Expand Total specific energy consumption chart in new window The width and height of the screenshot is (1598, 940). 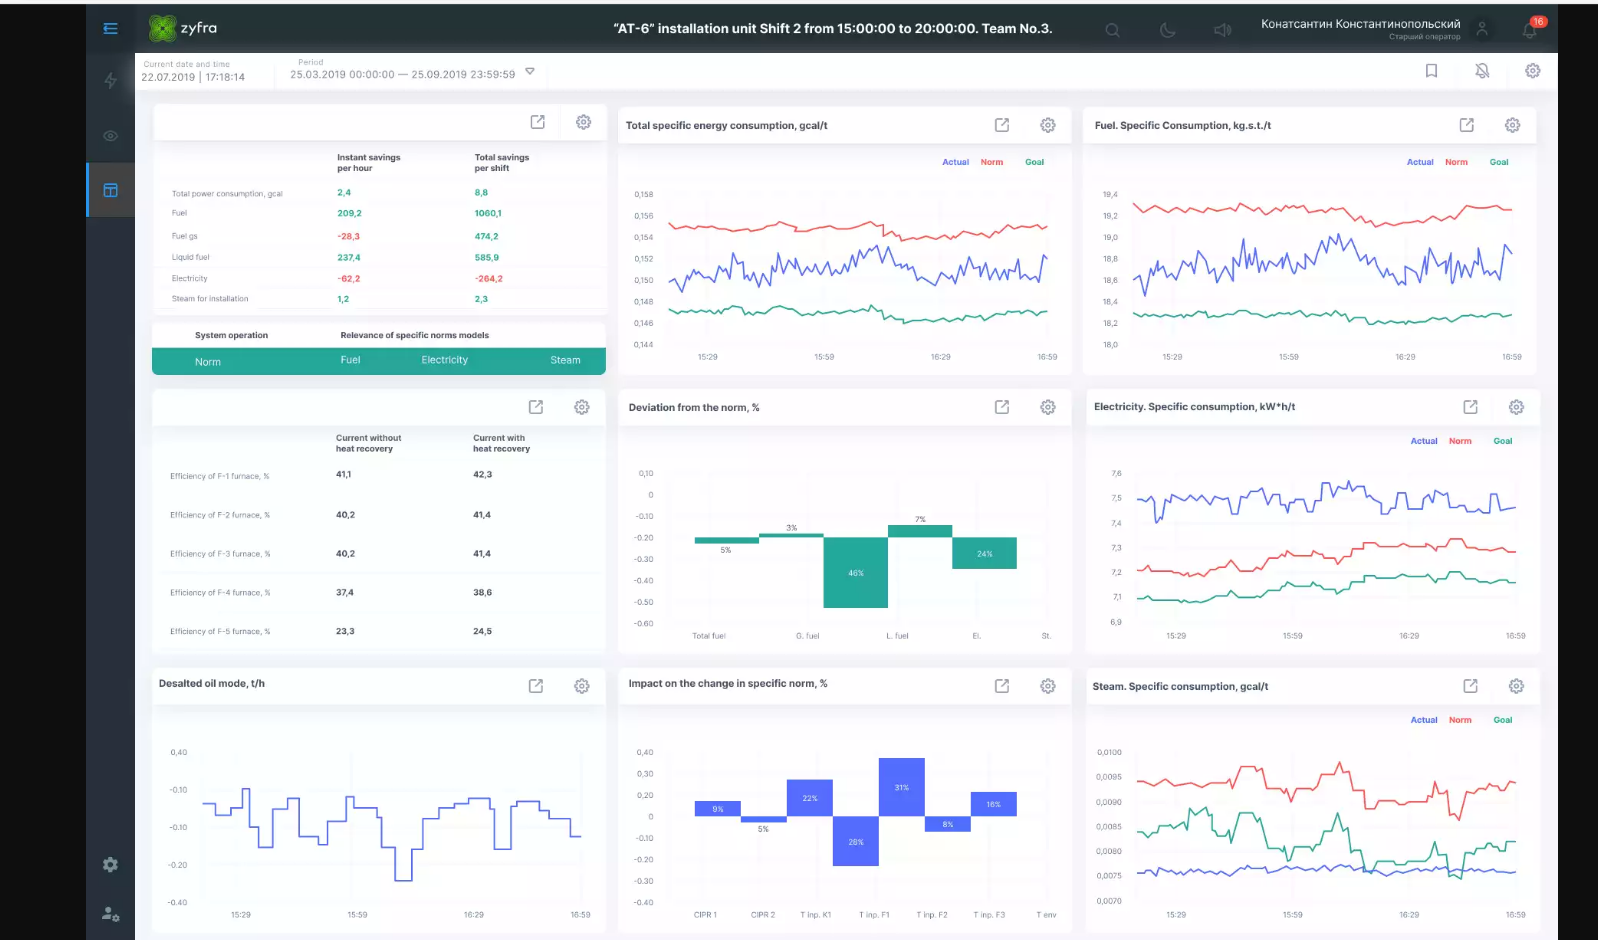click(1001, 125)
